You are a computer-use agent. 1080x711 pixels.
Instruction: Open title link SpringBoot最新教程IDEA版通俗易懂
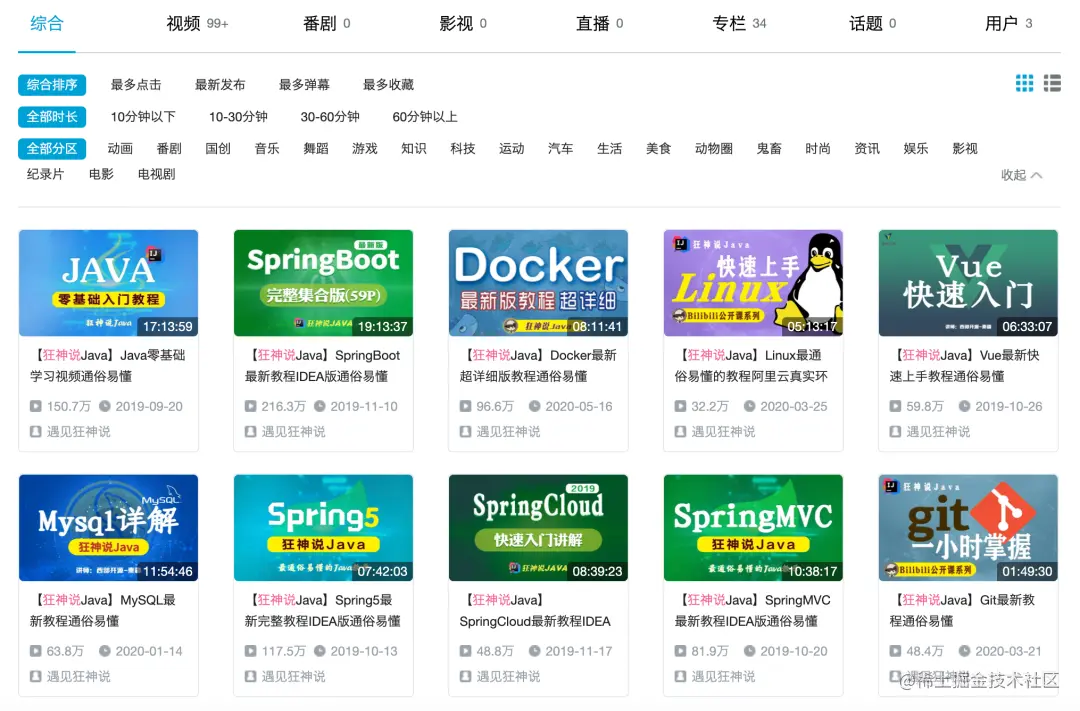click(322, 366)
